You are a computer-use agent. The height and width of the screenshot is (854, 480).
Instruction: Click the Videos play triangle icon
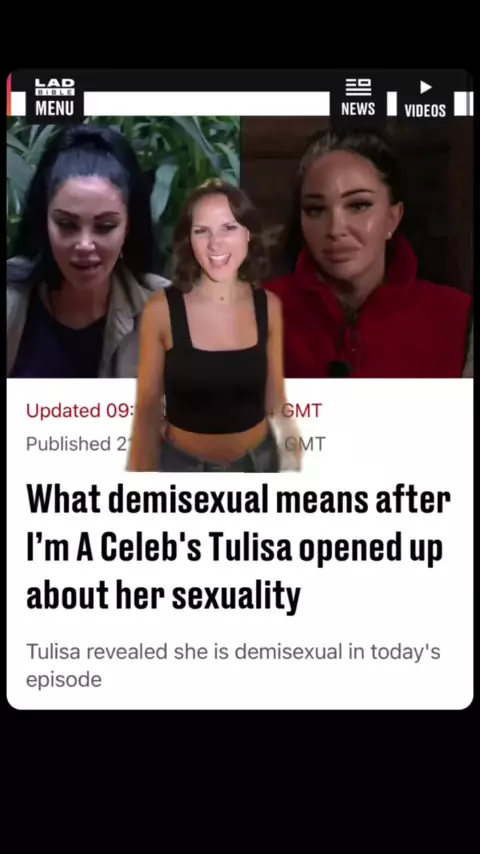426,87
